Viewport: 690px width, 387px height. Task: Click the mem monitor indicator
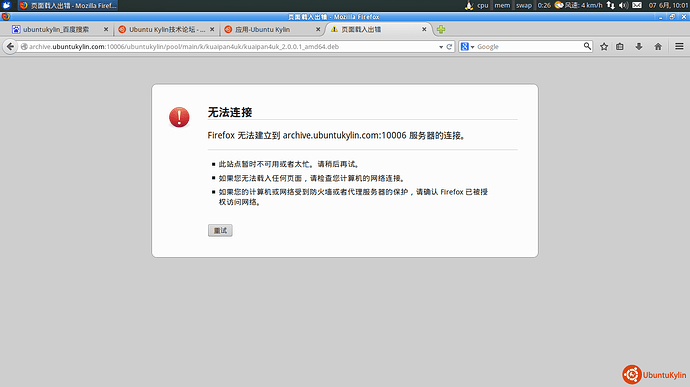point(502,5)
